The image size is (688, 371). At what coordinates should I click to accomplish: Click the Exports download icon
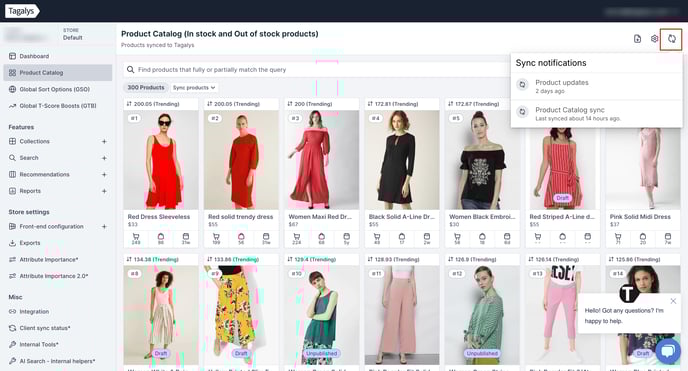[12, 243]
